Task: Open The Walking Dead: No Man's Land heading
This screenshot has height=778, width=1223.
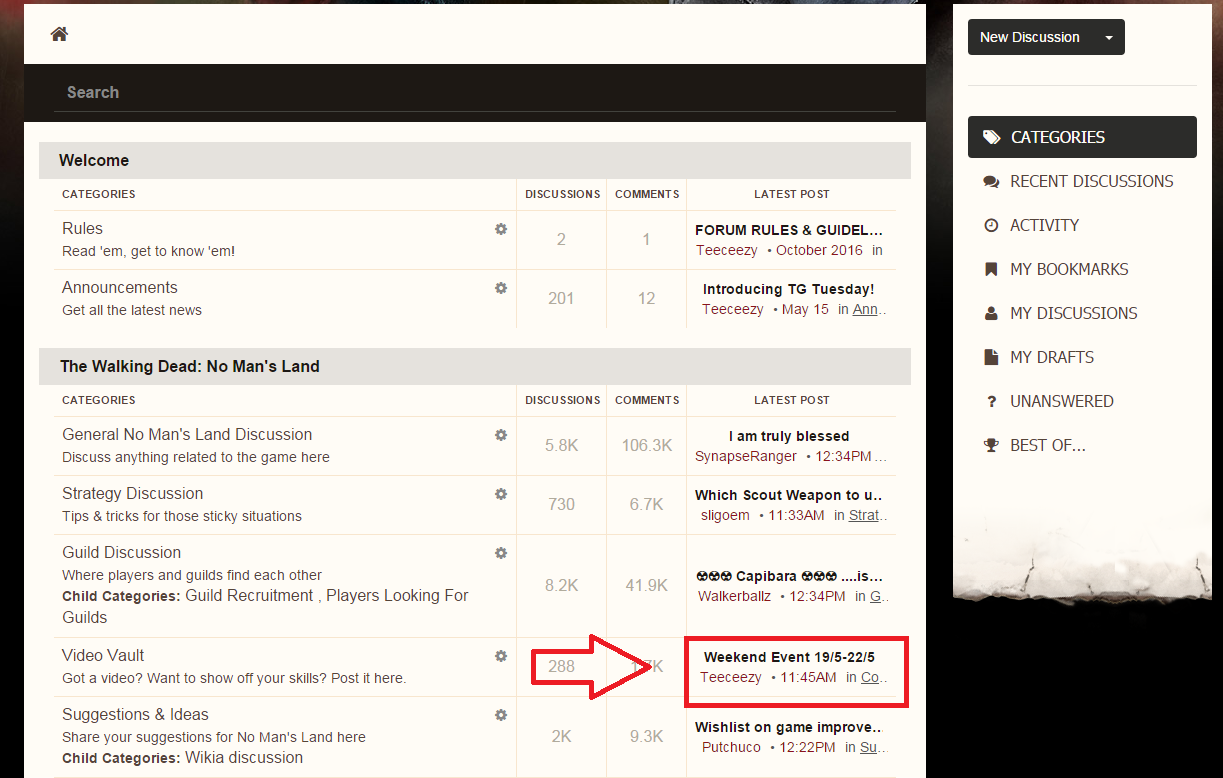Action: coord(190,366)
